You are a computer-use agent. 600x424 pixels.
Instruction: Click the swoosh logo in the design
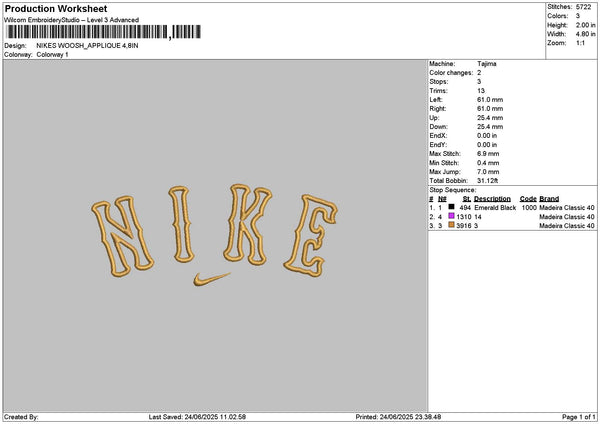[212, 279]
